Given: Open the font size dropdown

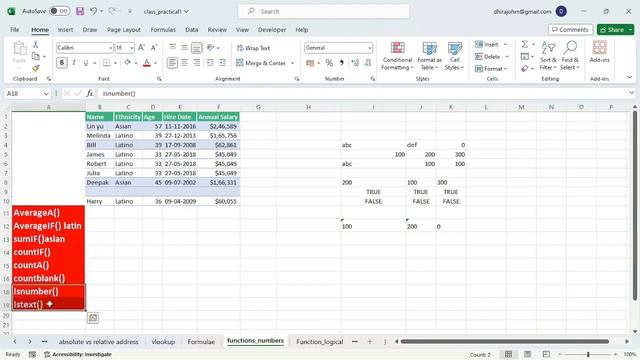Looking at the screenshot, I should 131,48.
